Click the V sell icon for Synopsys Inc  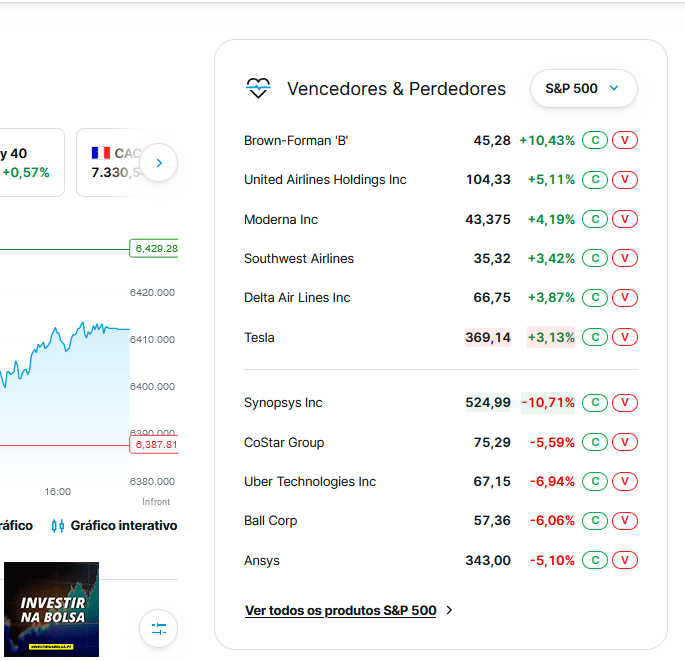(625, 402)
